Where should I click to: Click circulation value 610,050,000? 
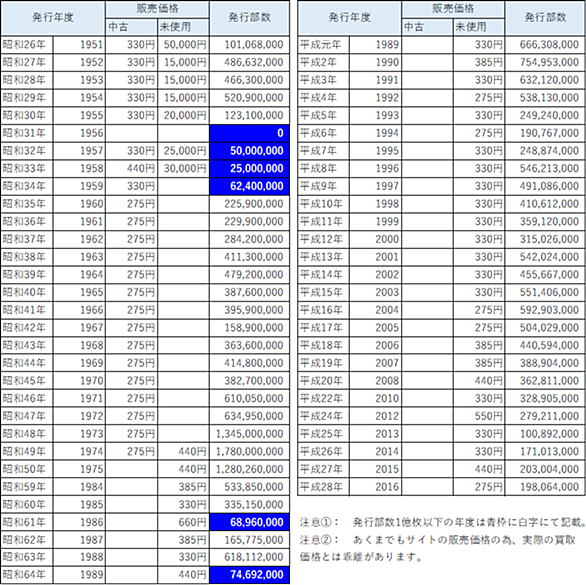point(249,398)
